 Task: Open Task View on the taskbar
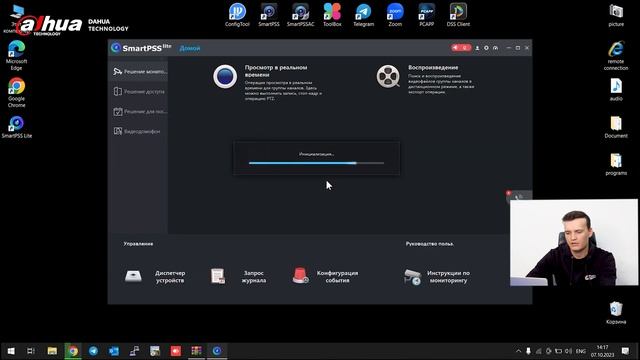(31, 351)
